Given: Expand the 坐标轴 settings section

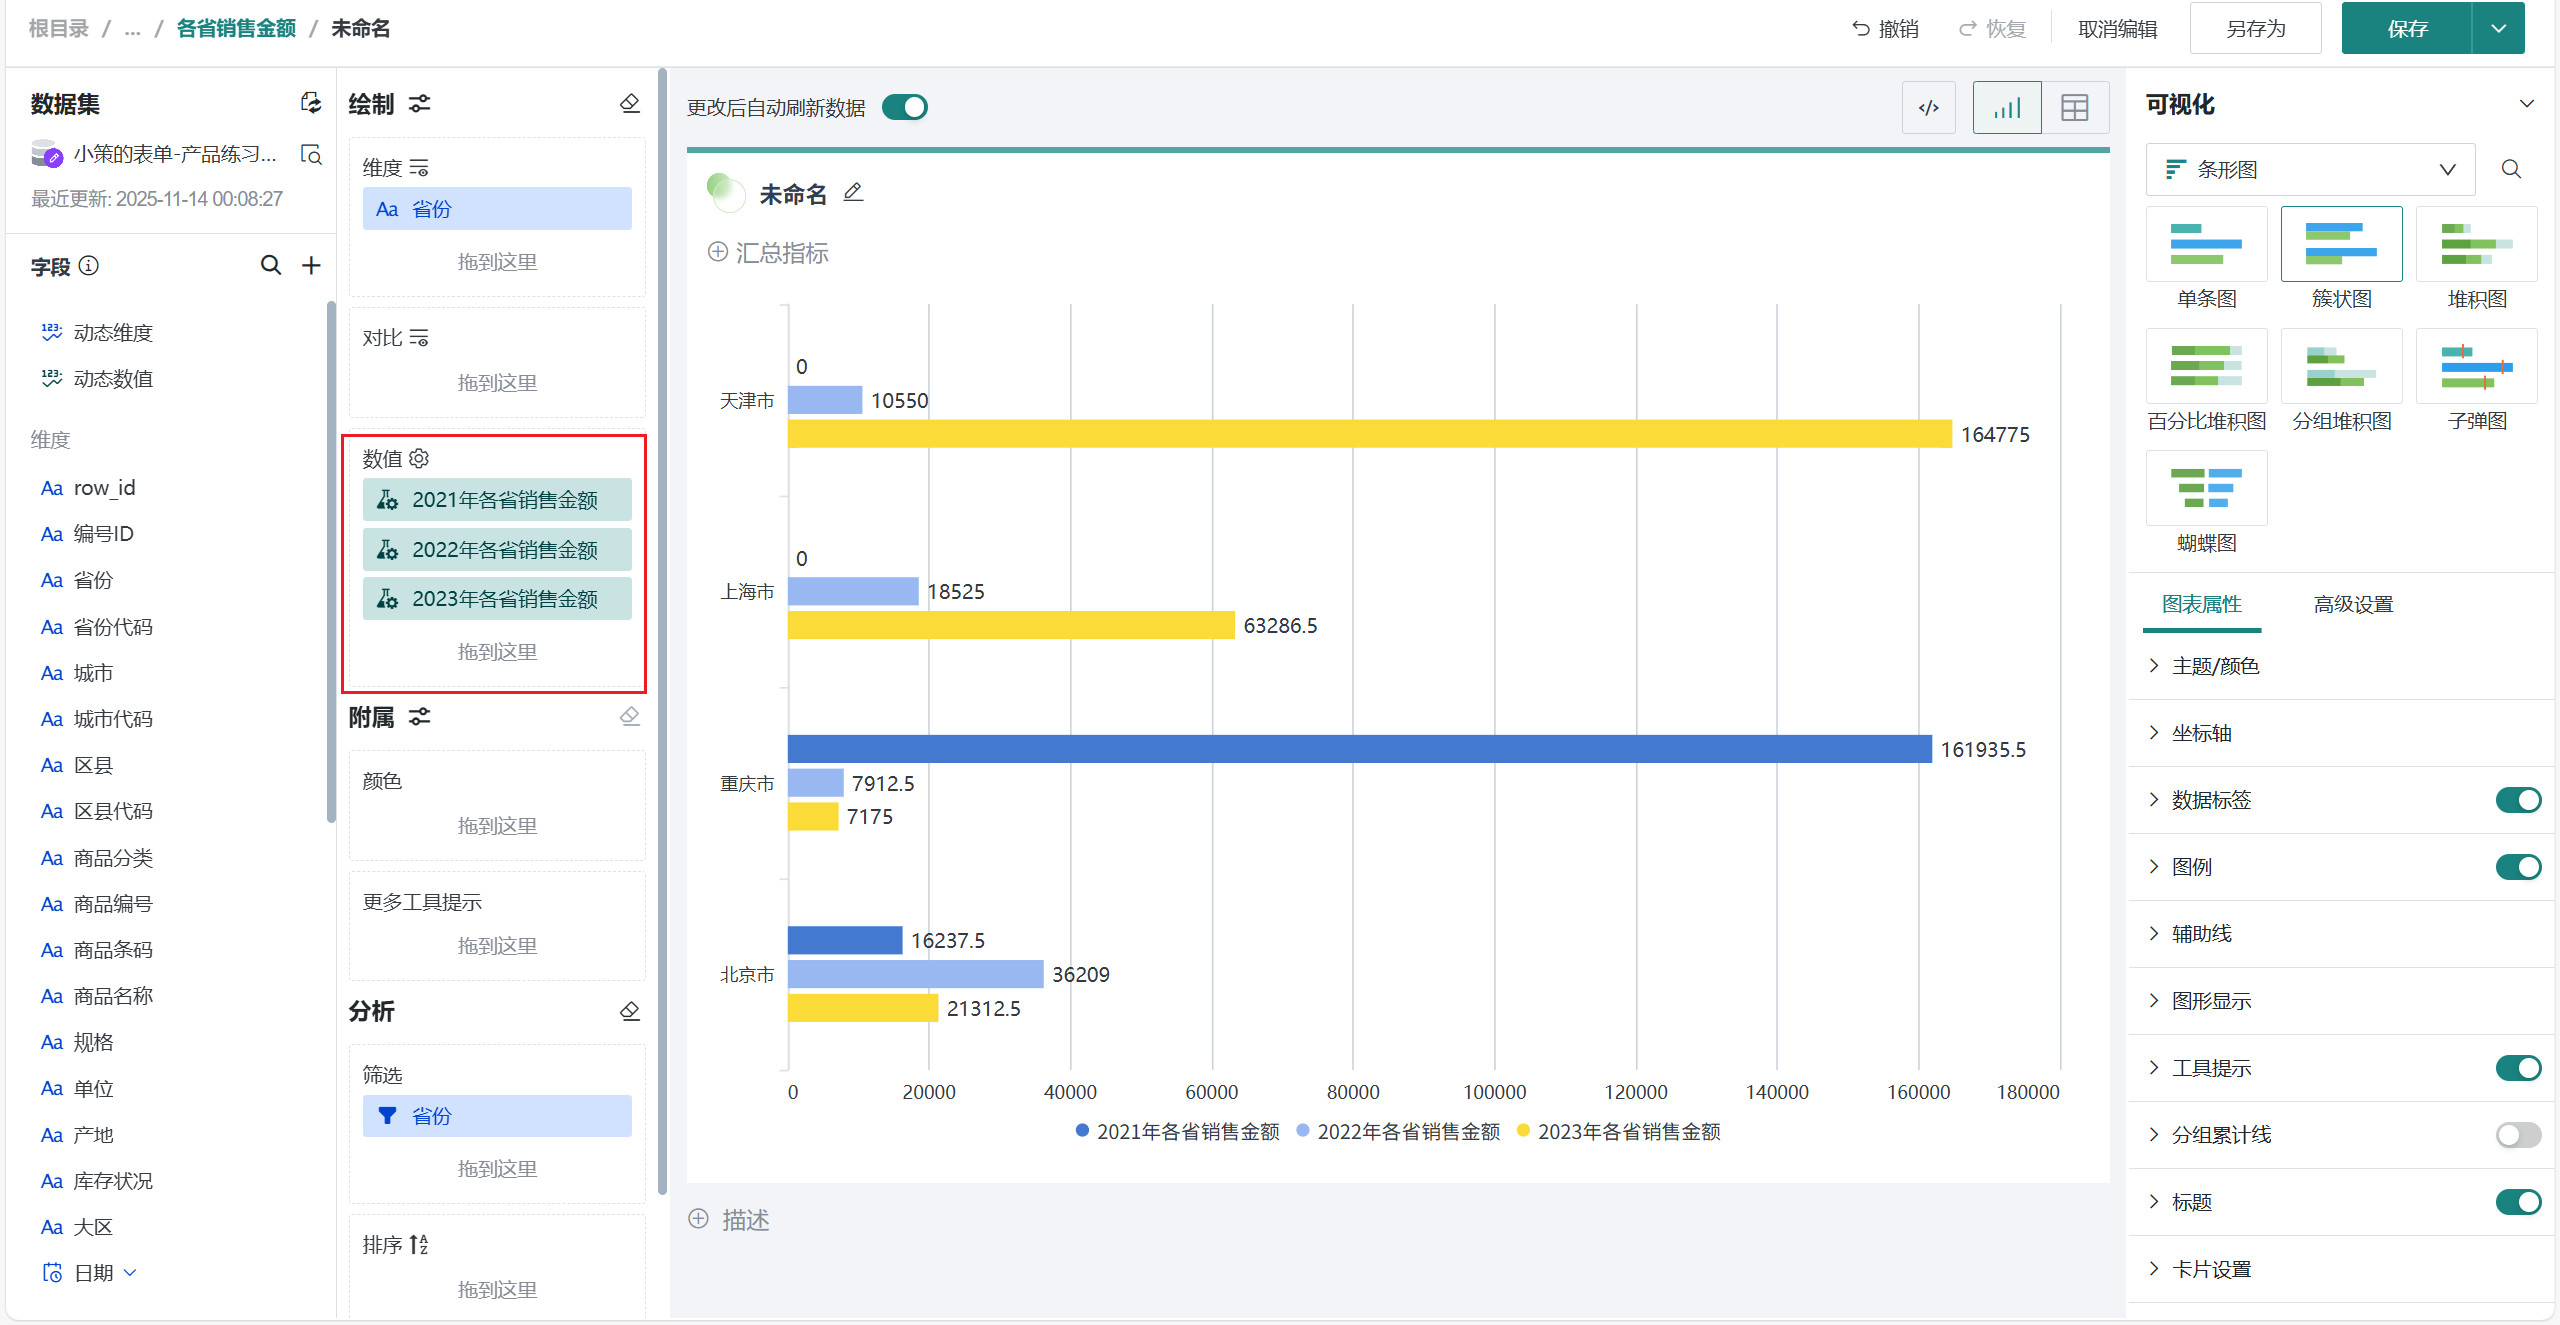Looking at the screenshot, I should pyautogui.click(x=2201, y=733).
